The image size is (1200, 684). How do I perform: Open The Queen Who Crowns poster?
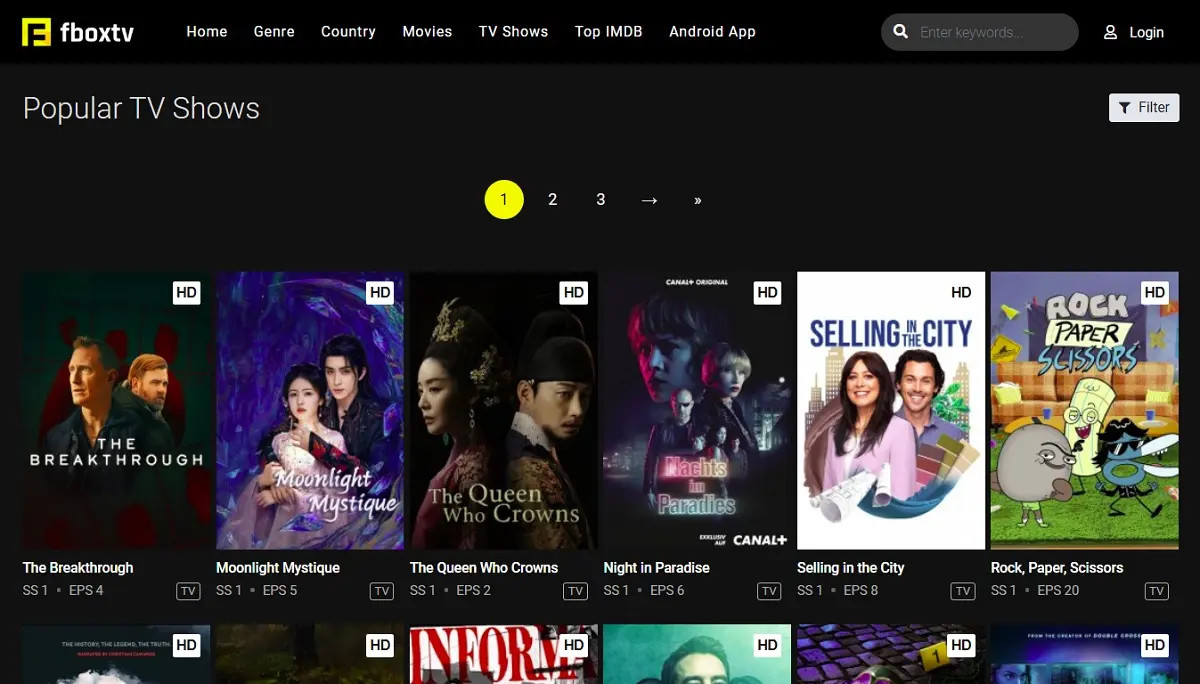tap(504, 410)
